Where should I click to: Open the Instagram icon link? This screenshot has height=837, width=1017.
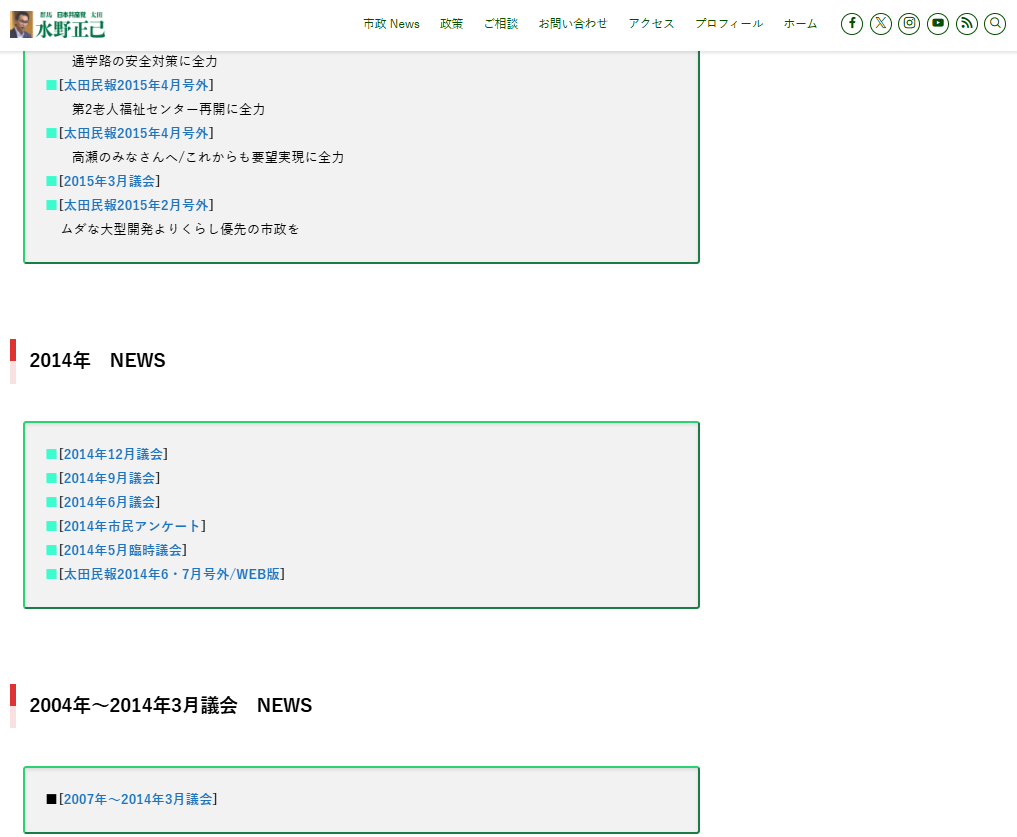909,24
